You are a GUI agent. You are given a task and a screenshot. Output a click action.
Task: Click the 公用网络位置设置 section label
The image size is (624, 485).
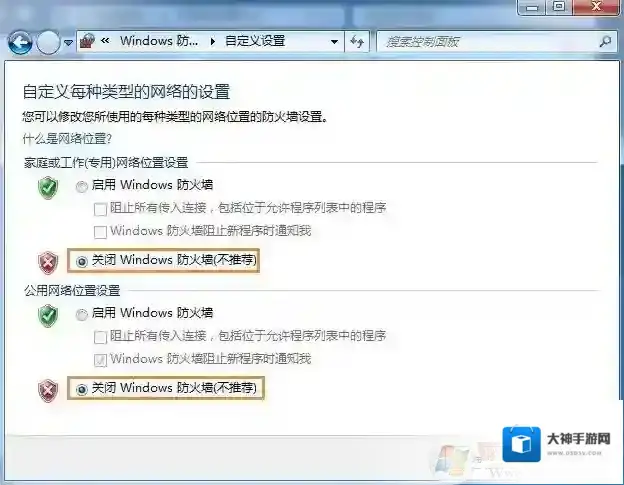click(72, 290)
